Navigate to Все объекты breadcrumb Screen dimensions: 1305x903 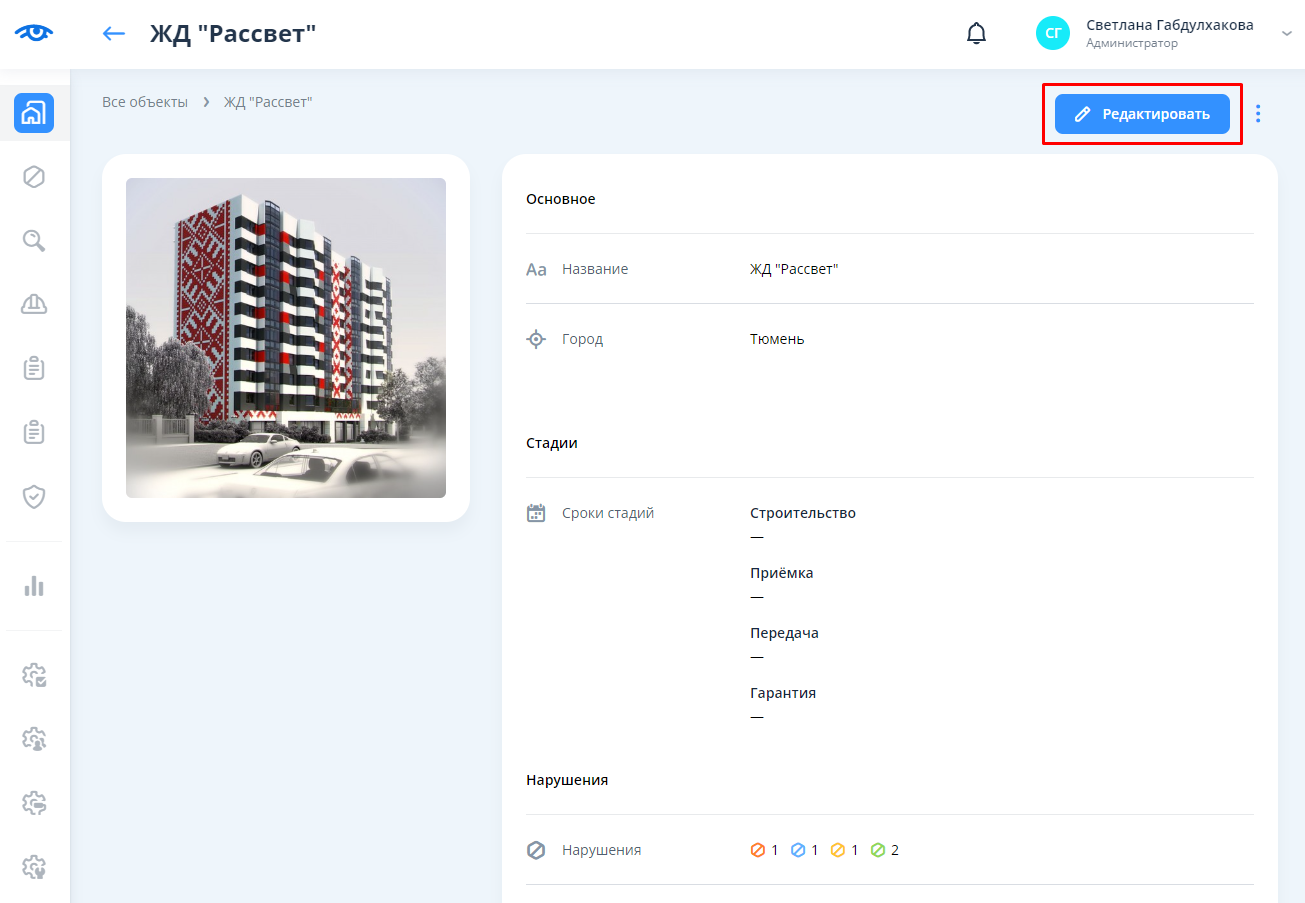tap(145, 102)
